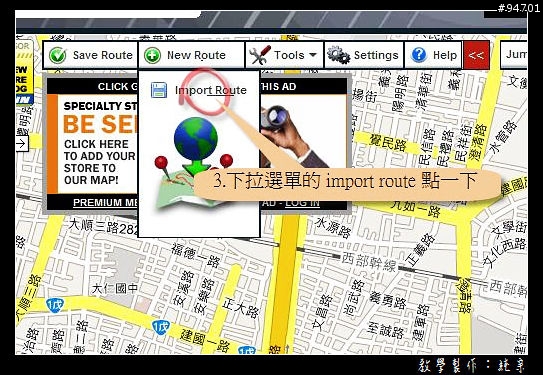Click the 福德一路 road label on map
The height and width of the screenshot is (375, 543).
tap(196, 255)
